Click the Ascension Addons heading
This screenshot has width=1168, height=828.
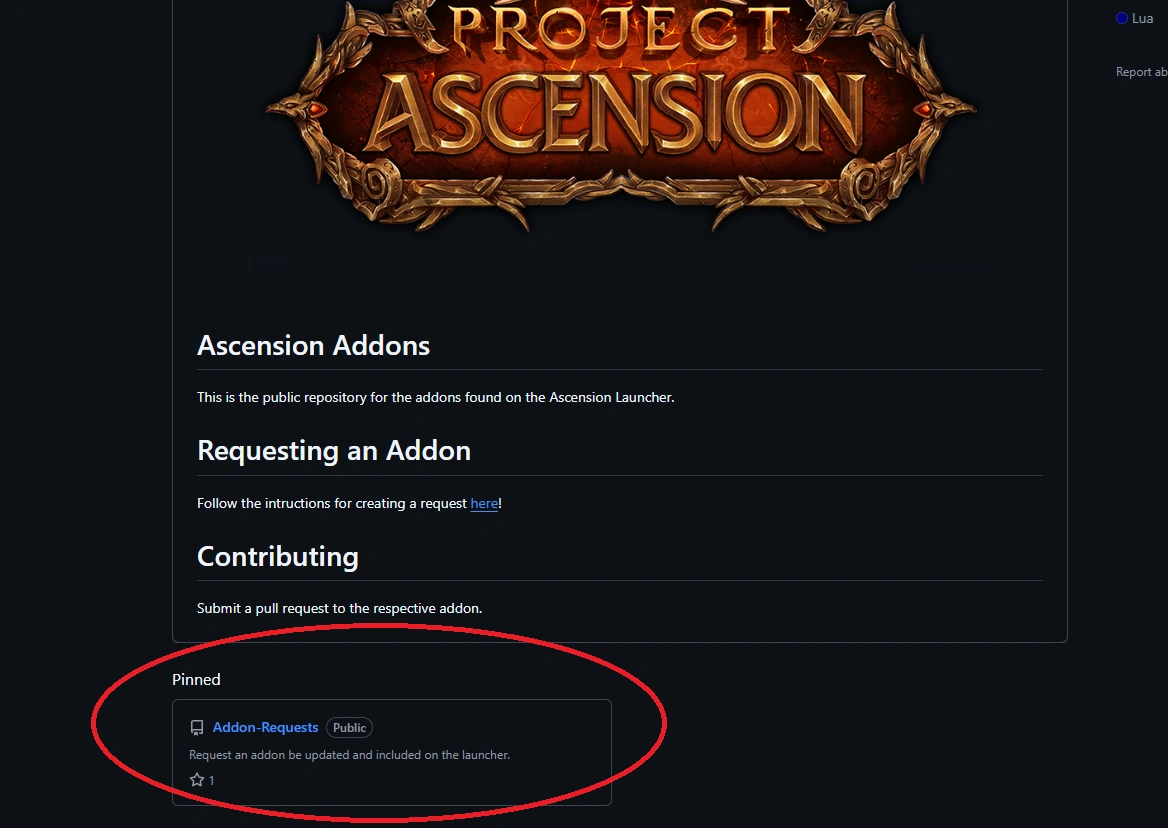[313, 345]
